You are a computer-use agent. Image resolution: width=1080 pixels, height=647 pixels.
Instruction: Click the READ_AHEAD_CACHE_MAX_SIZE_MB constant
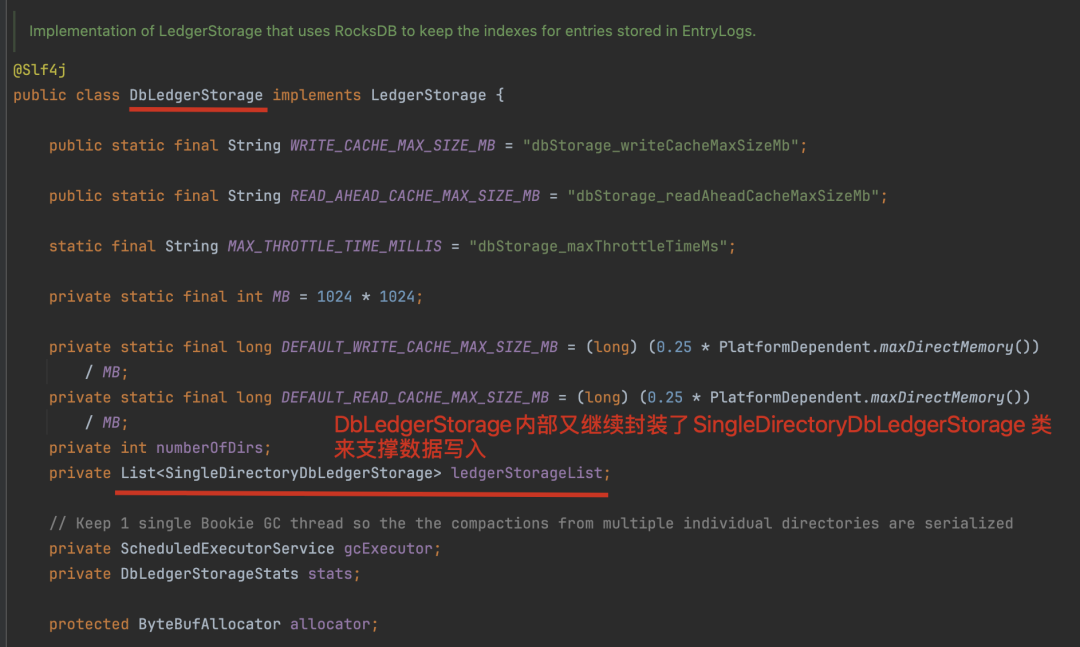click(x=415, y=196)
